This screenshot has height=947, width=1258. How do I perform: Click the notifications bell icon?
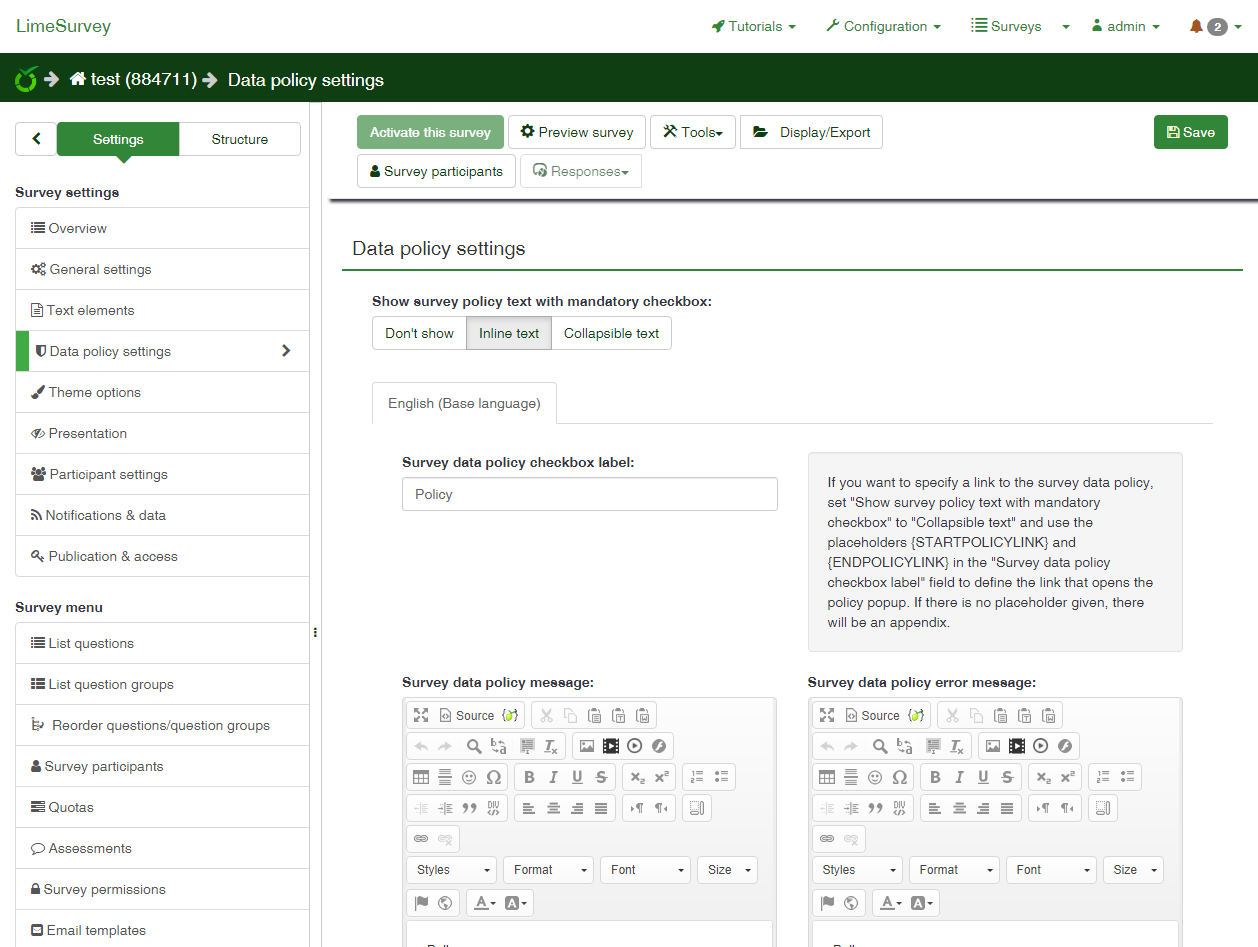tap(1196, 27)
